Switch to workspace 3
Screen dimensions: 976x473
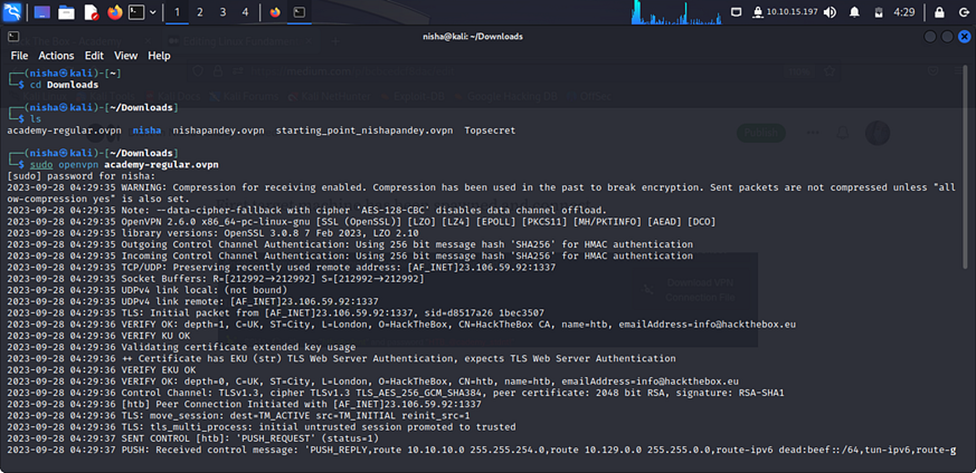pos(223,12)
